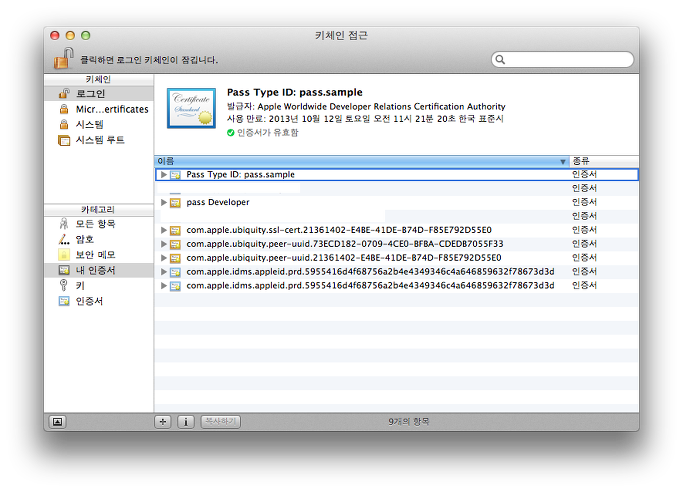Viewport: 683px width, 492px height.
Task: Select the Pass Type ID: pass.sample row
Action: coord(397,175)
